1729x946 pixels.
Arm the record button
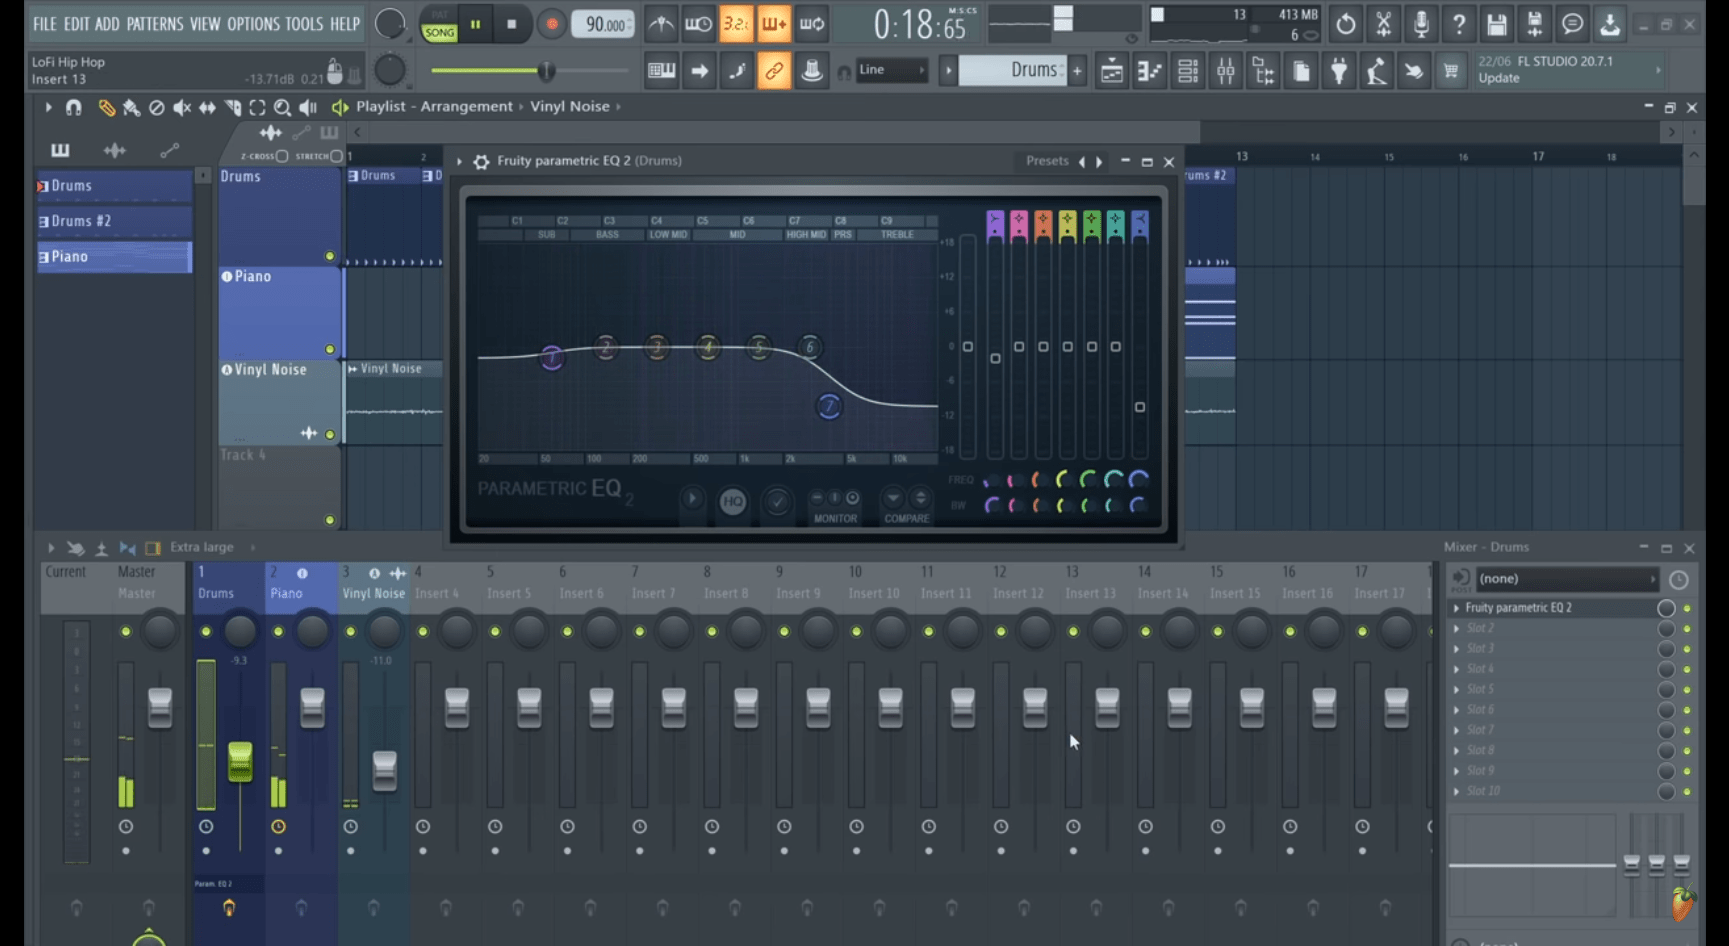551,24
